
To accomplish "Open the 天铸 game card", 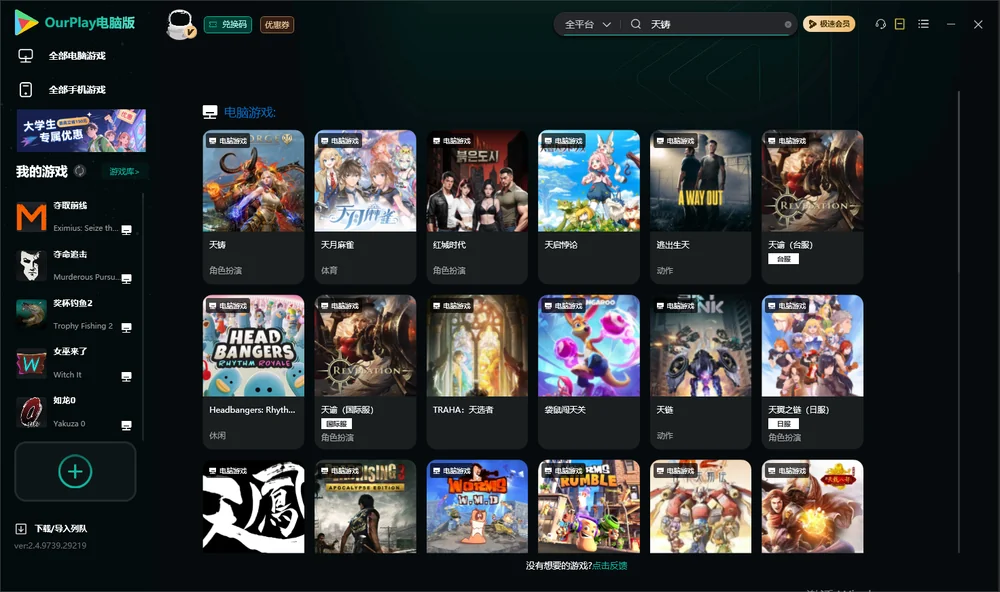I will (x=253, y=207).
